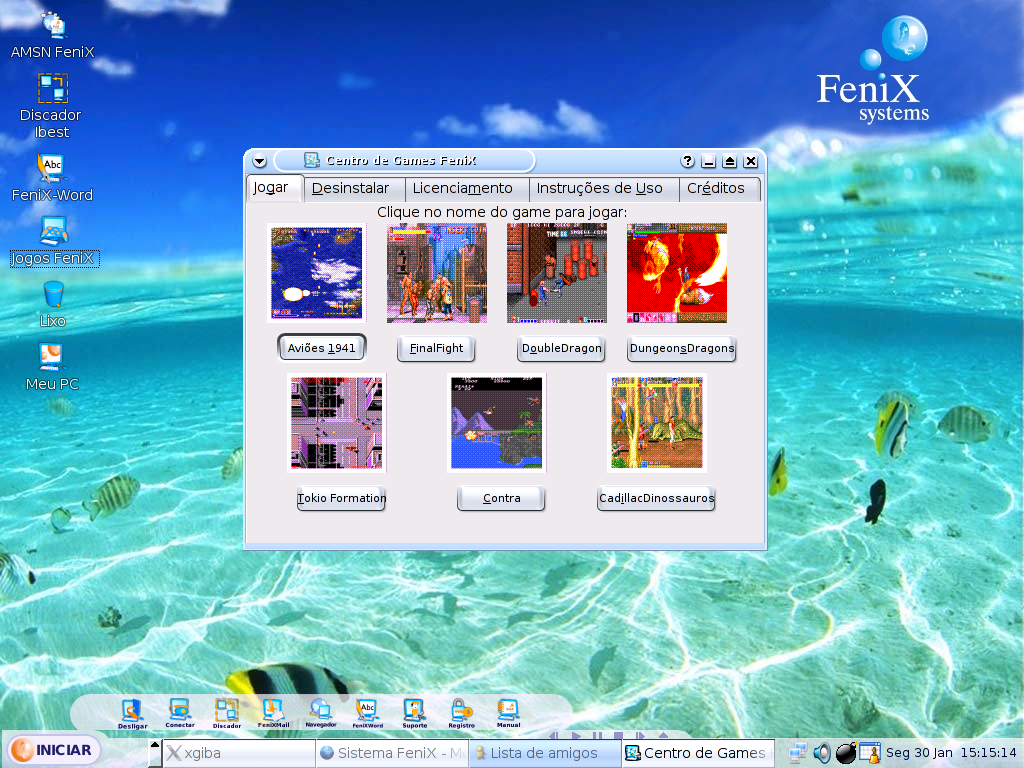Open FeniXMail from the dock

click(x=274, y=713)
